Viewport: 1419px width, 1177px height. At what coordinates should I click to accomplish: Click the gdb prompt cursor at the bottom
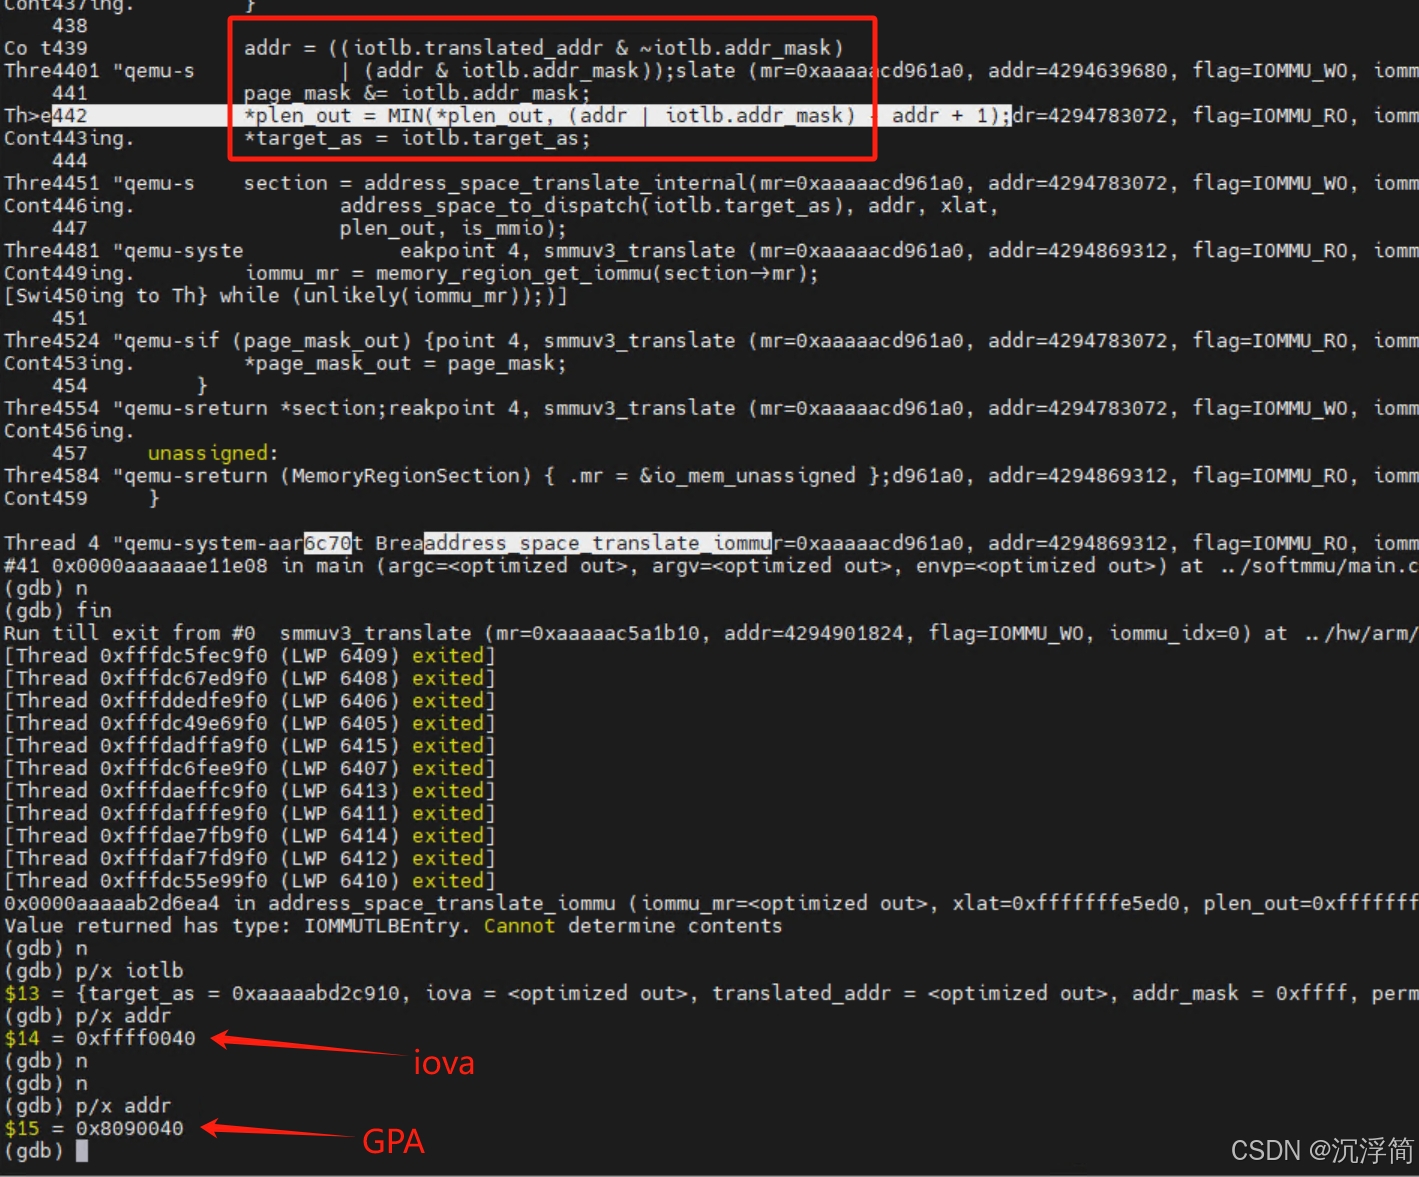click(x=82, y=1150)
